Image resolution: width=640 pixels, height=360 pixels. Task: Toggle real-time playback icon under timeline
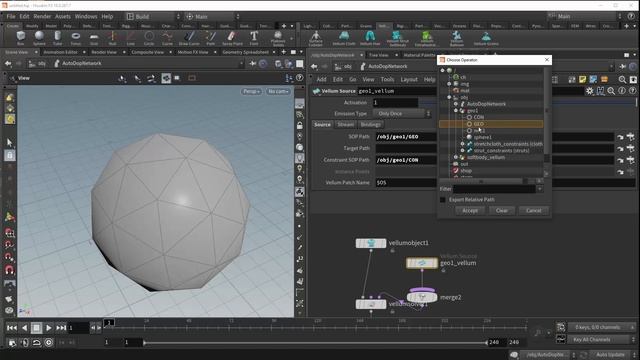(49, 342)
